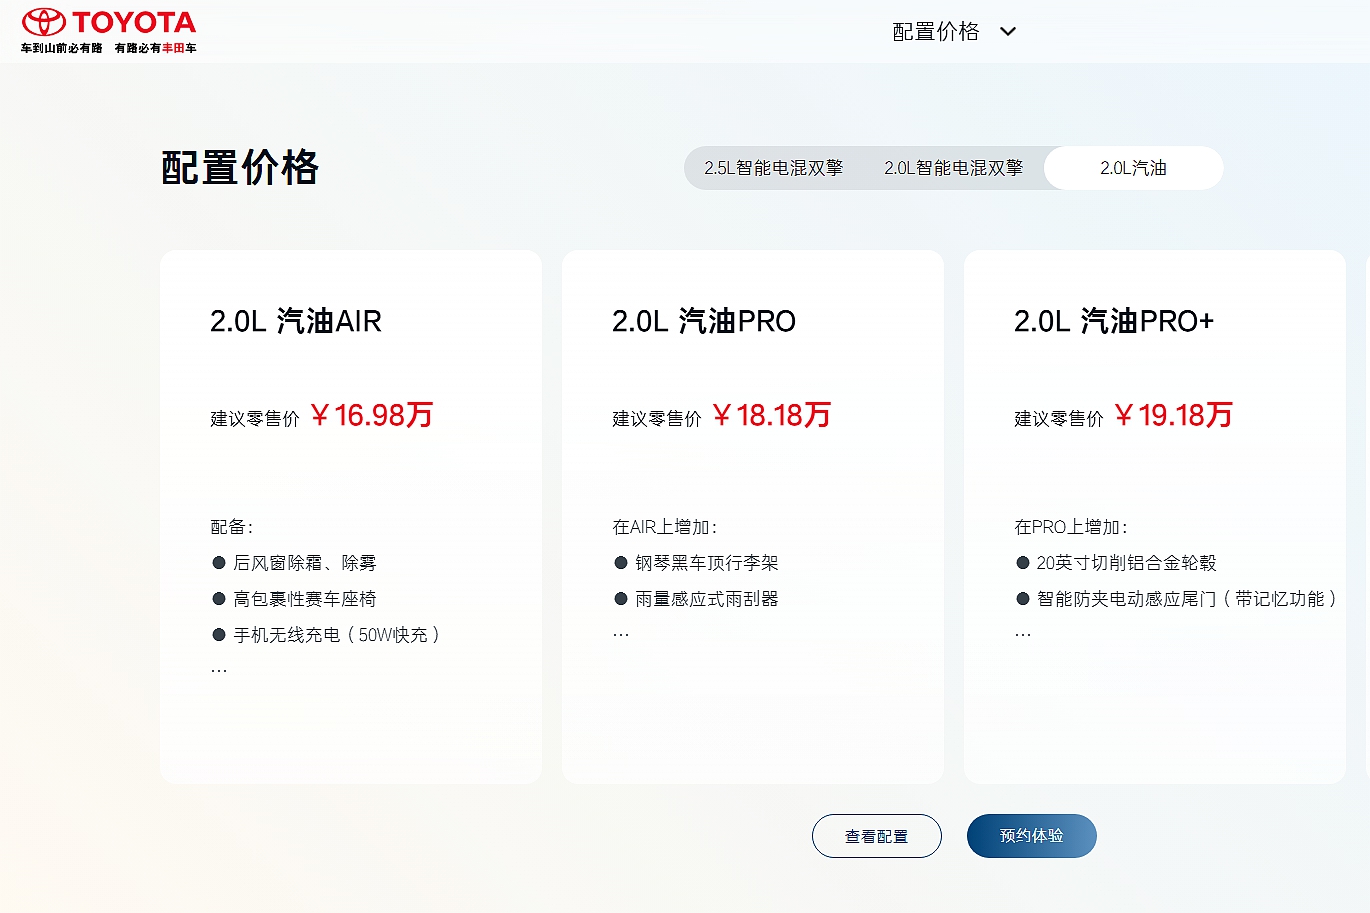Click the ¥18.18万 price
Viewport: 1370px width, 913px height.
coord(772,415)
